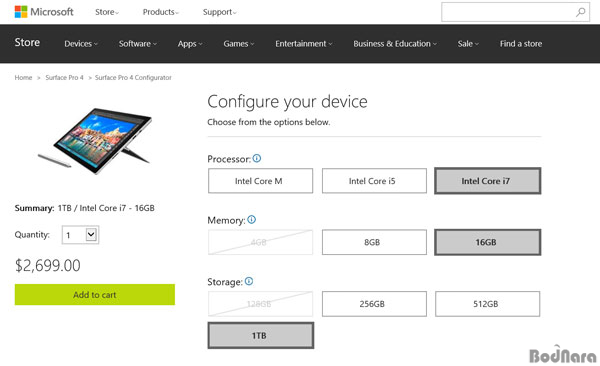The height and width of the screenshot is (366, 600).
Task: Click the Microsoft logo
Action: (44, 12)
